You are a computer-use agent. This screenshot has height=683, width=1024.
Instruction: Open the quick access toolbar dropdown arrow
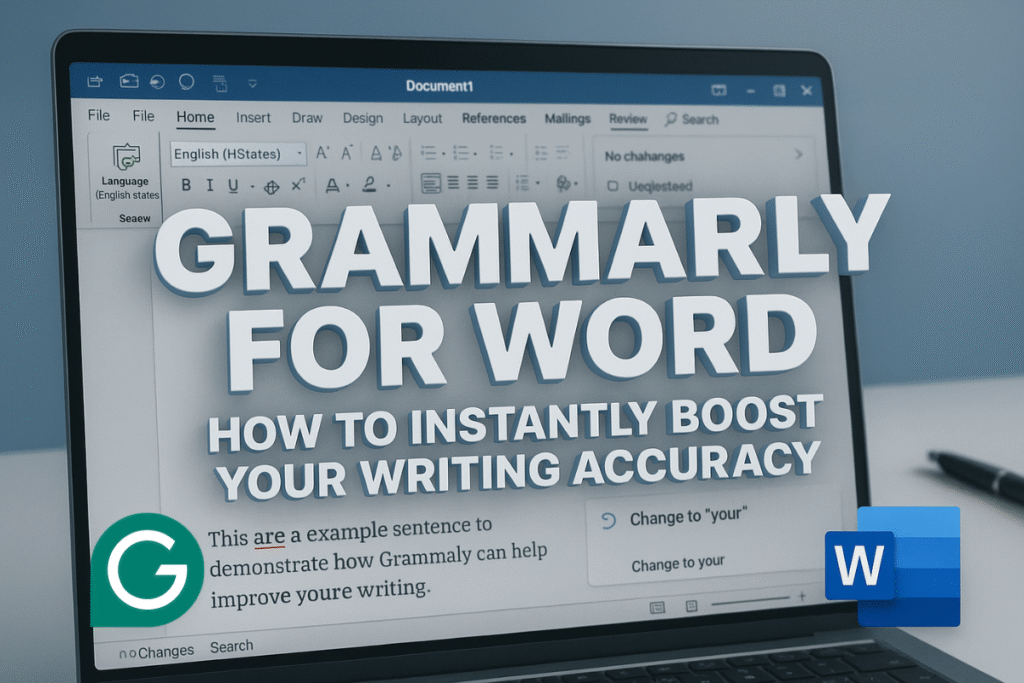pos(252,84)
